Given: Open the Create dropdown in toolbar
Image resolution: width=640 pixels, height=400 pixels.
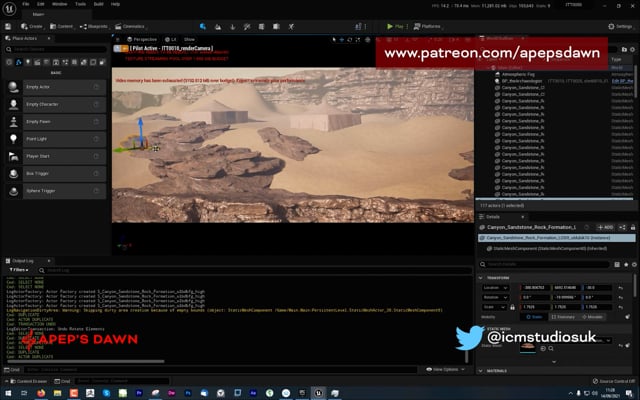Looking at the screenshot, I should click(x=32, y=27).
